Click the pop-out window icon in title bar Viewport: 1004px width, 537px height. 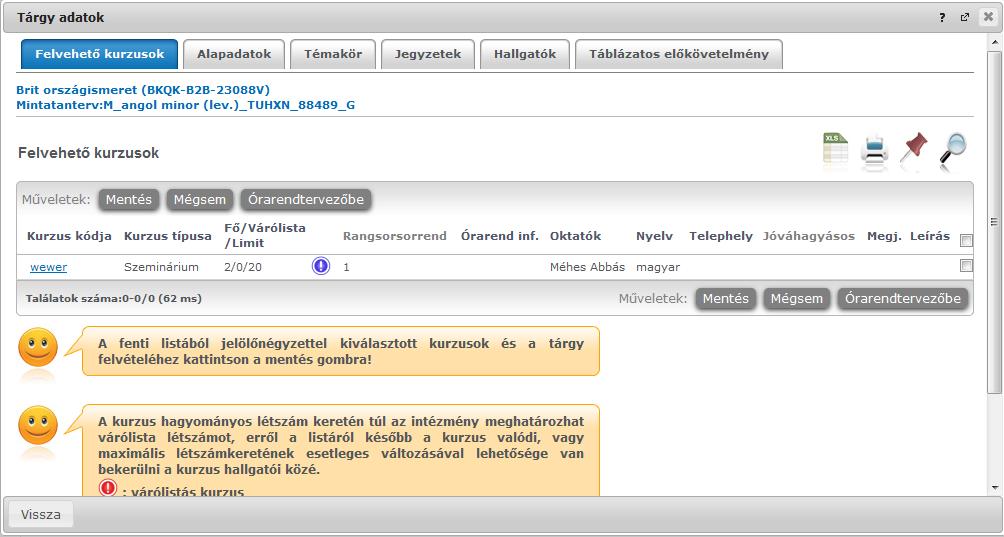click(x=965, y=18)
